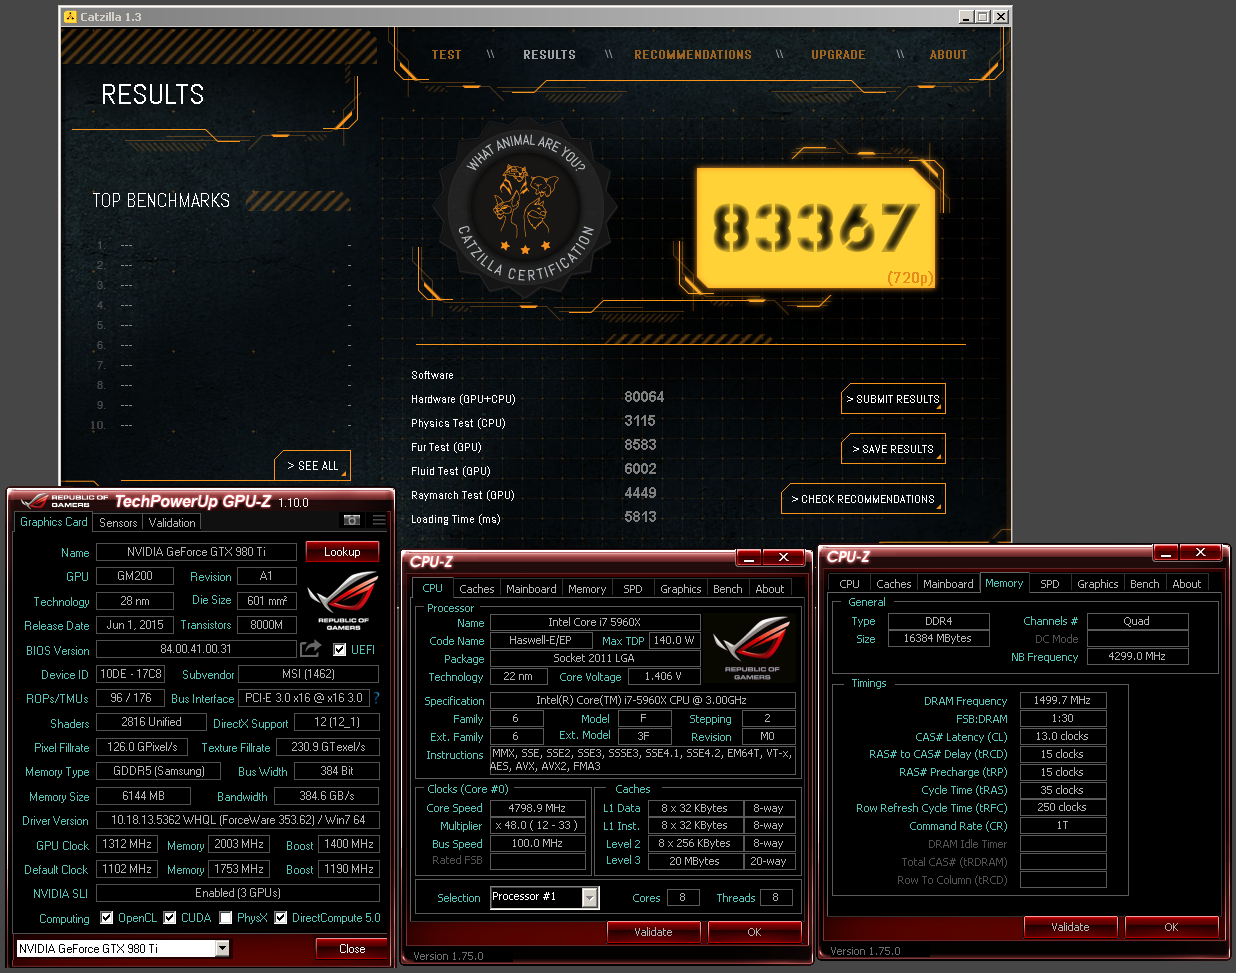Open Bench tab in left CPU-Z window
This screenshot has height=973, width=1236.
coord(728,589)
